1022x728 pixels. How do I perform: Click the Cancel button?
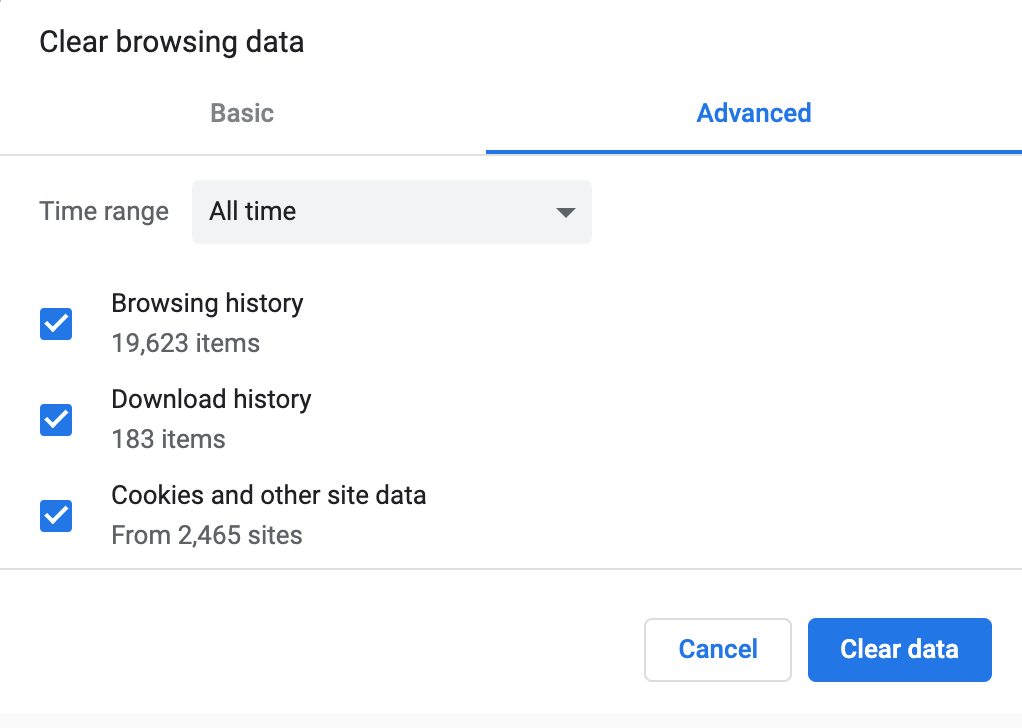click(x=717, y=649)
